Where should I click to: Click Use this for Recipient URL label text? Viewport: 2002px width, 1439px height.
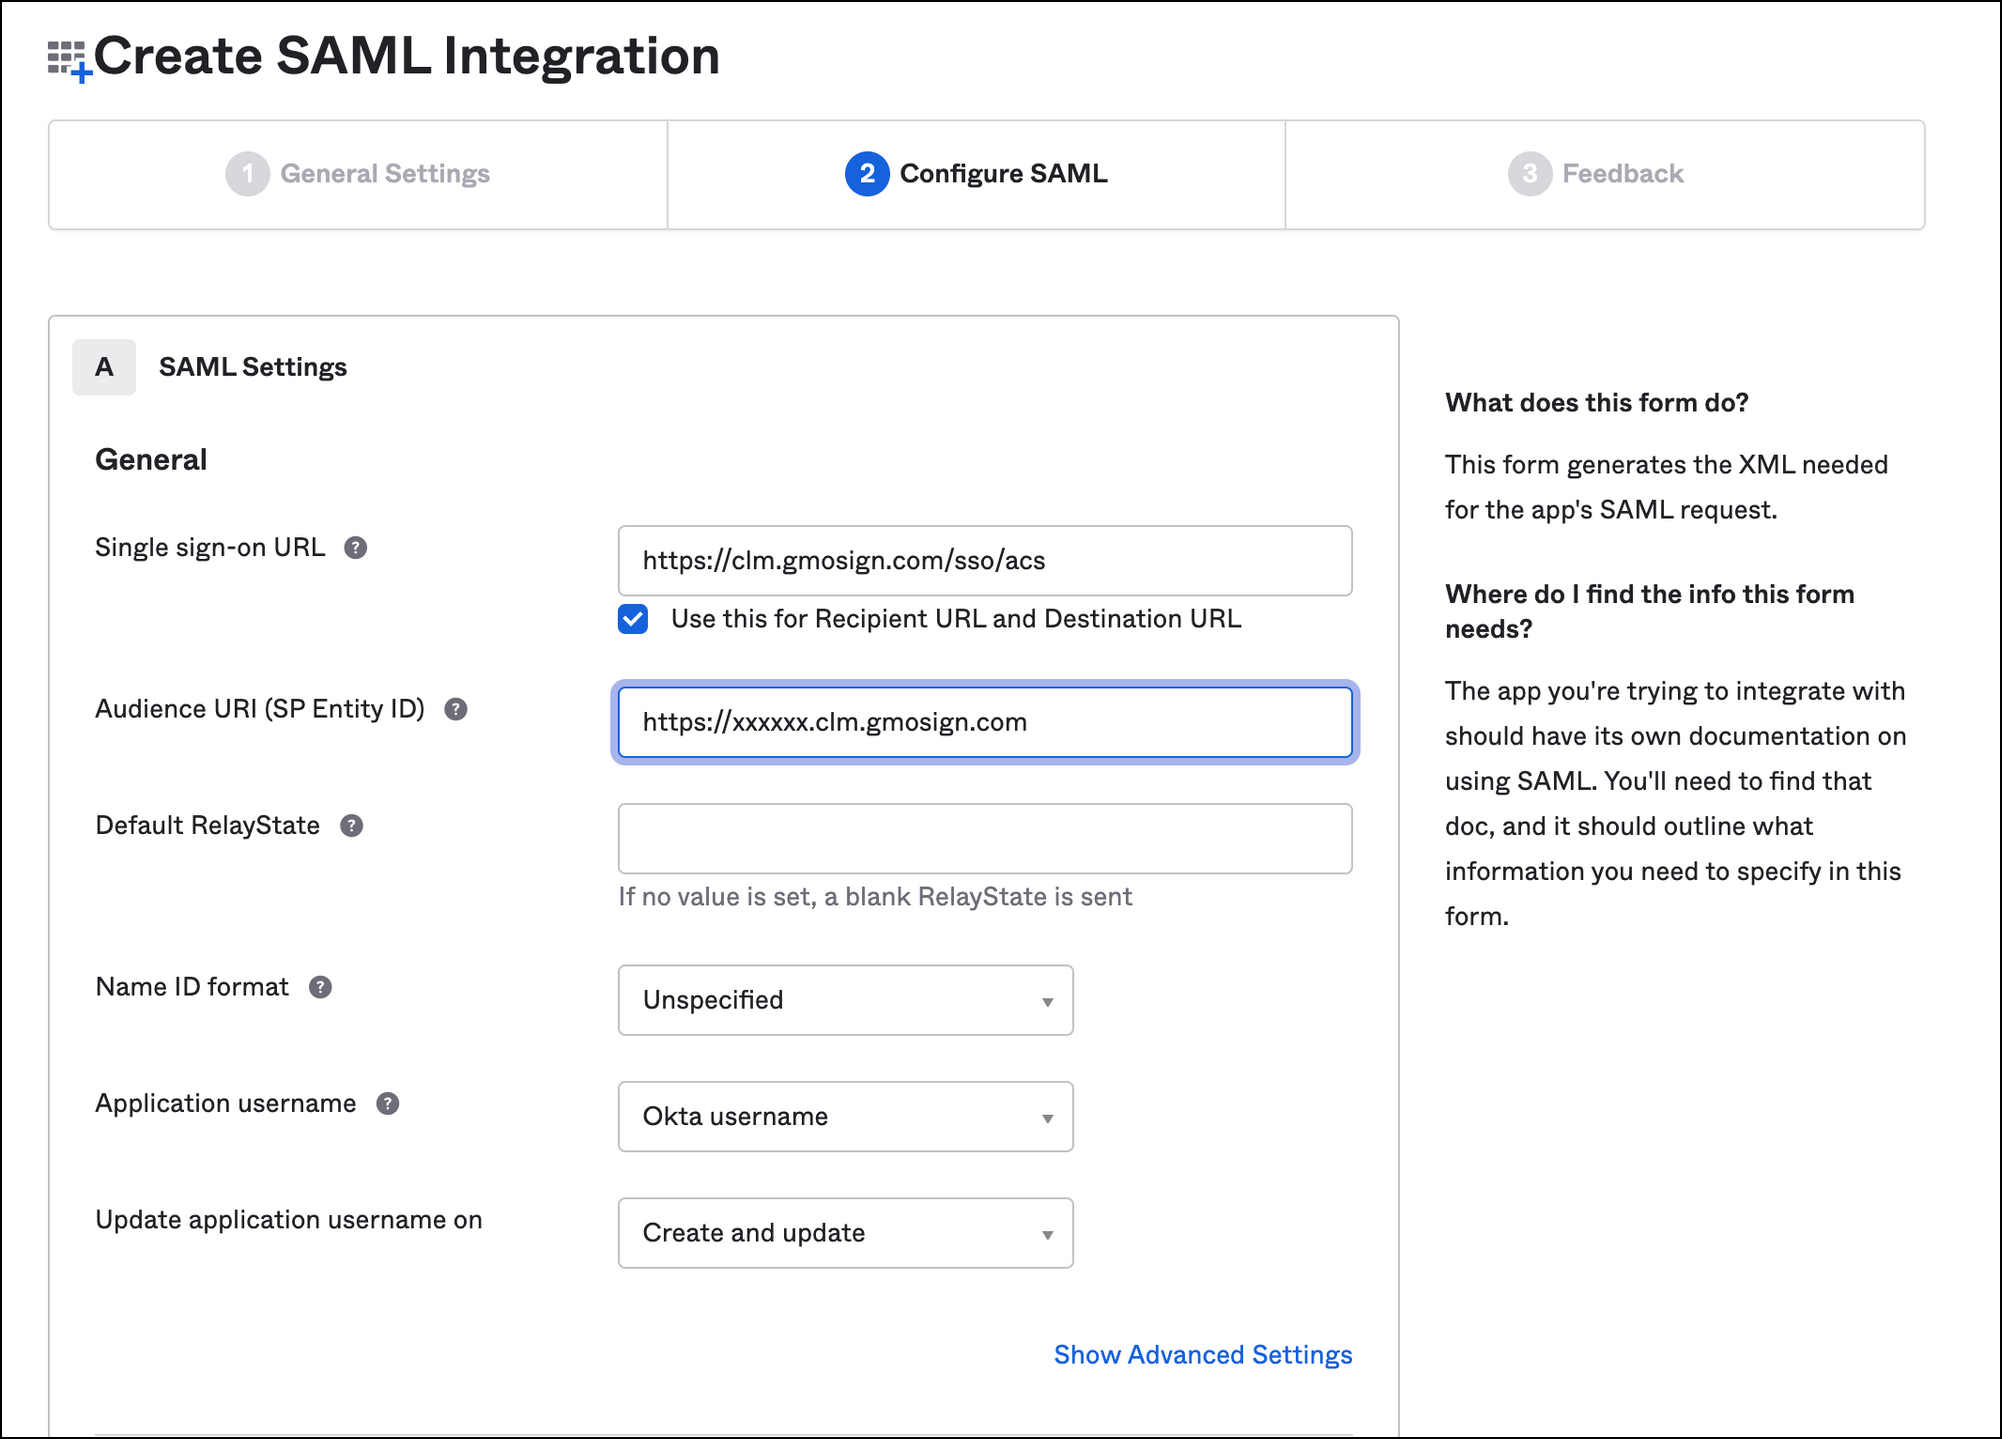tap(956, 619)
